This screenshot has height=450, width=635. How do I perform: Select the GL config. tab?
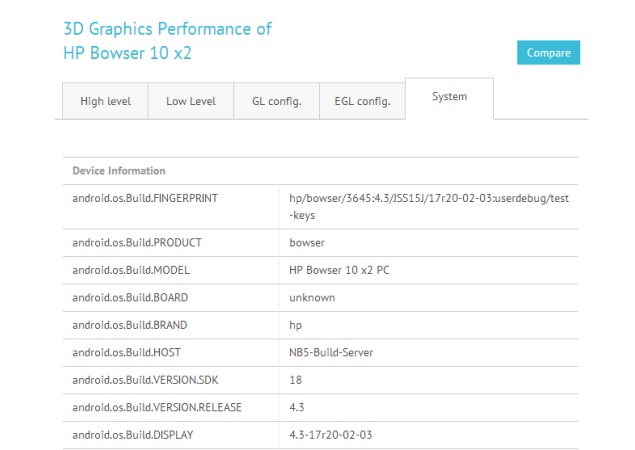(x=277, y=101)
